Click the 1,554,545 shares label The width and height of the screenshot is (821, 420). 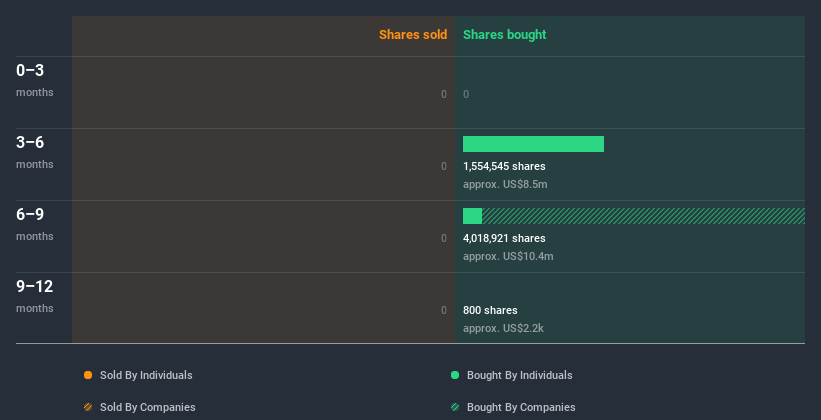pyautogui.click(x=504, y=166)
